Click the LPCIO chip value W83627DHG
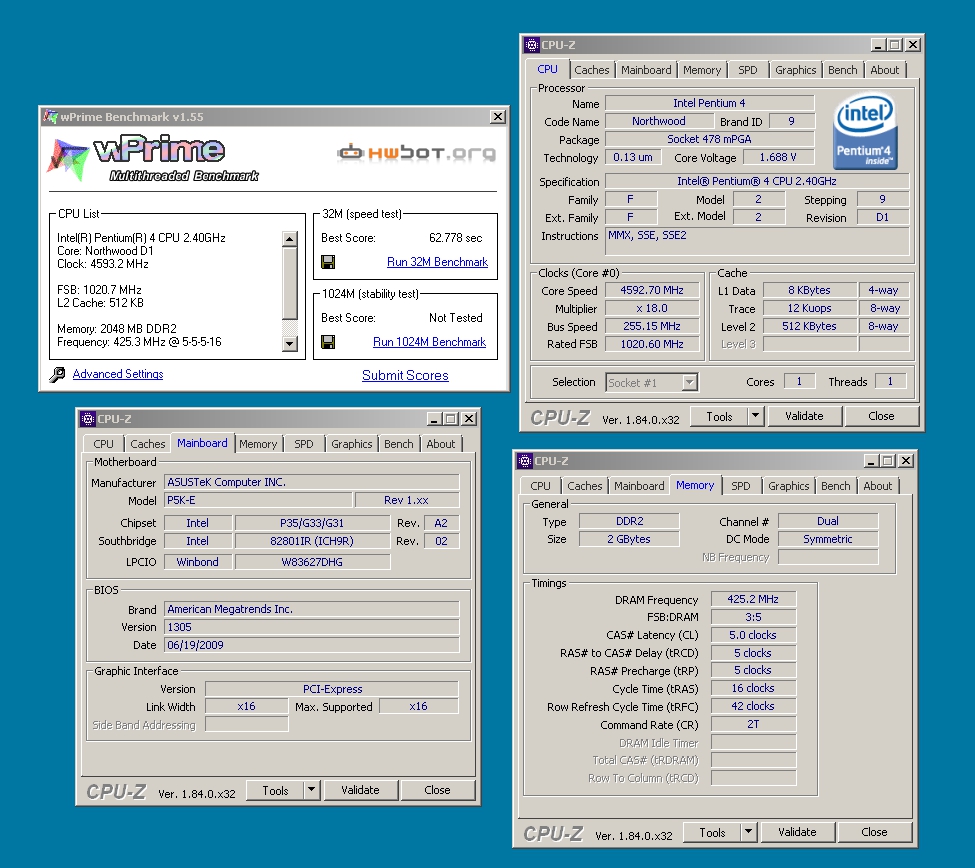This screenshot has width=975, height=868. [x=312, y=562]
